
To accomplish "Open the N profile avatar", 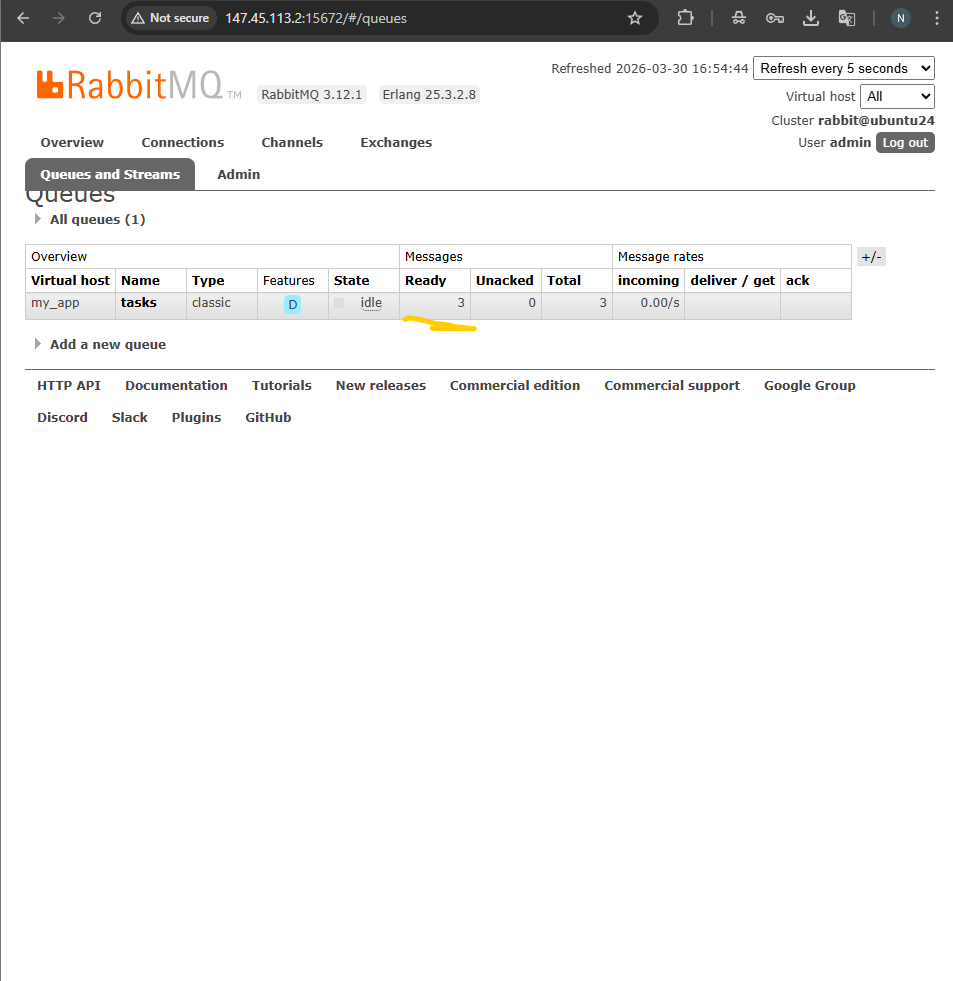I will pos(900,18).
